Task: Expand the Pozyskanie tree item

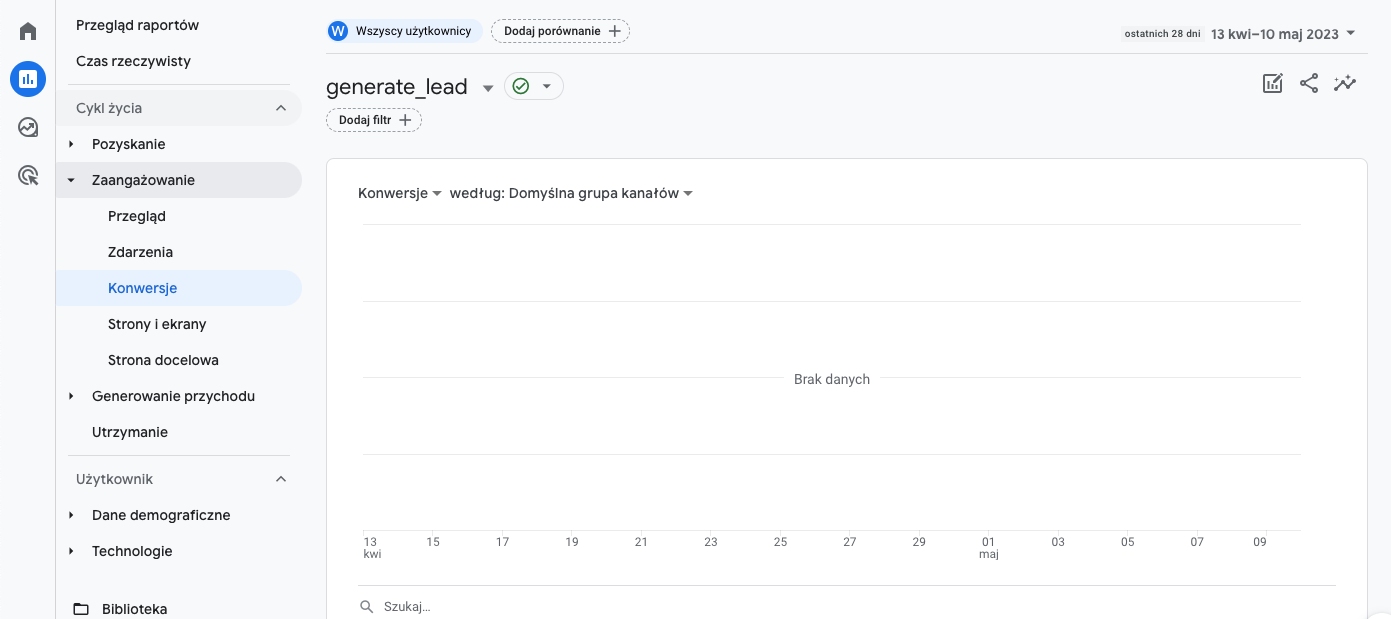Action: click(72, 144)
